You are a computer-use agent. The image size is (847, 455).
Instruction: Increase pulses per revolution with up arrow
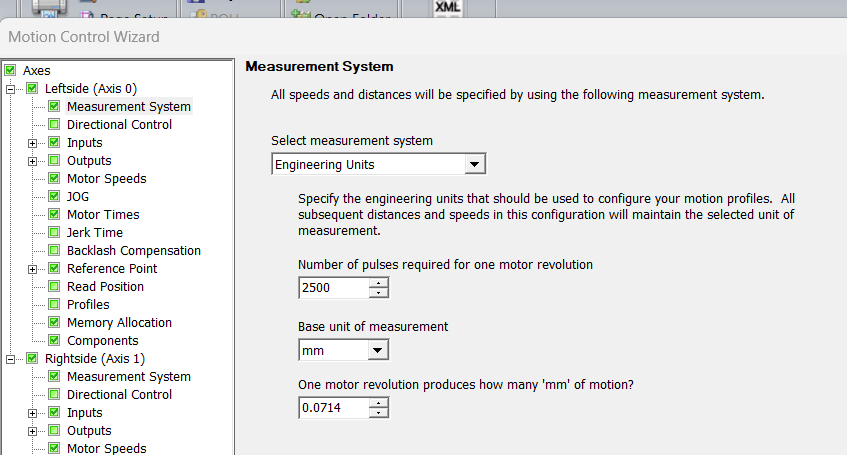coord(378,284)
